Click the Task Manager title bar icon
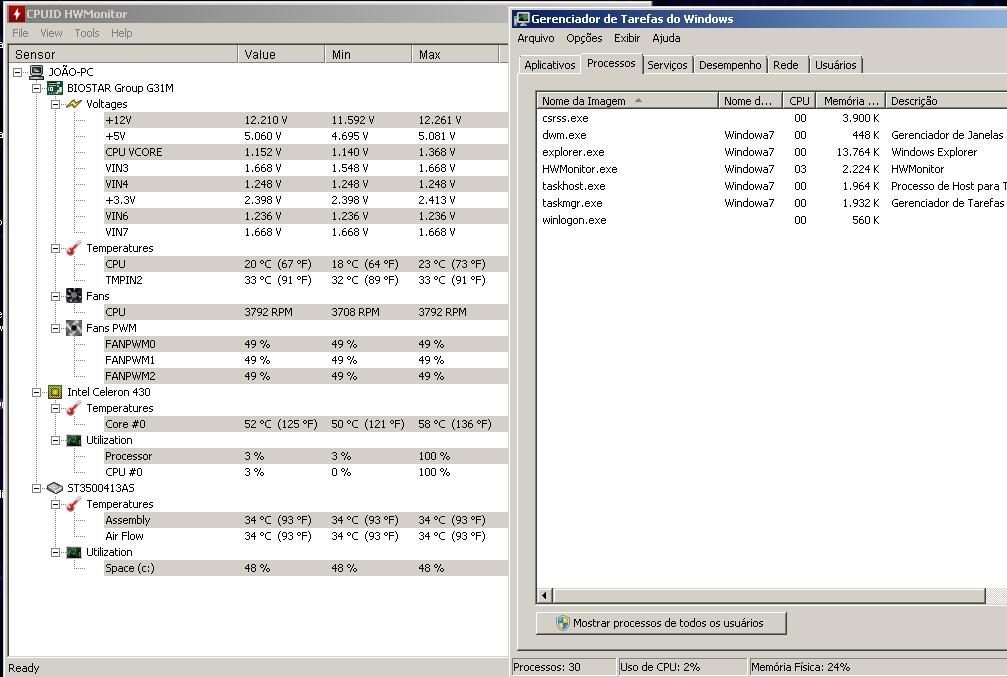 522,19
